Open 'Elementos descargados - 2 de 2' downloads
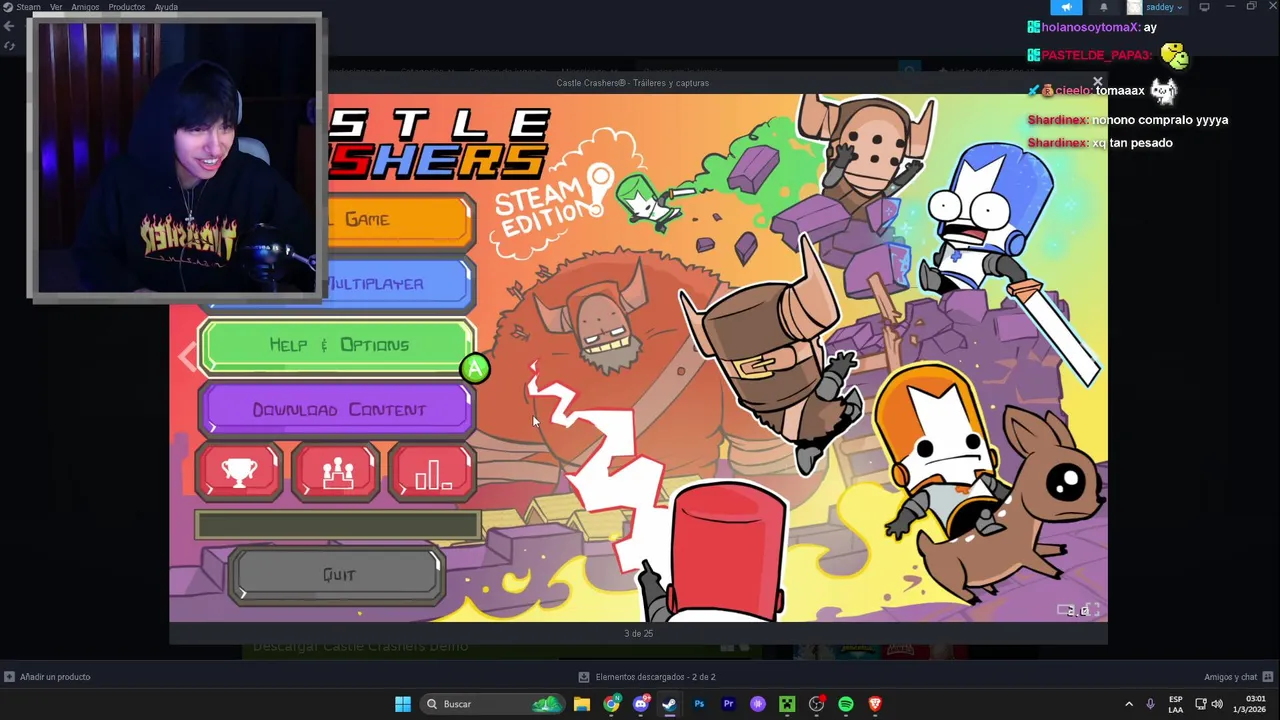The height and width of the screenshot is (720, 1280). (x=647, y=677)
